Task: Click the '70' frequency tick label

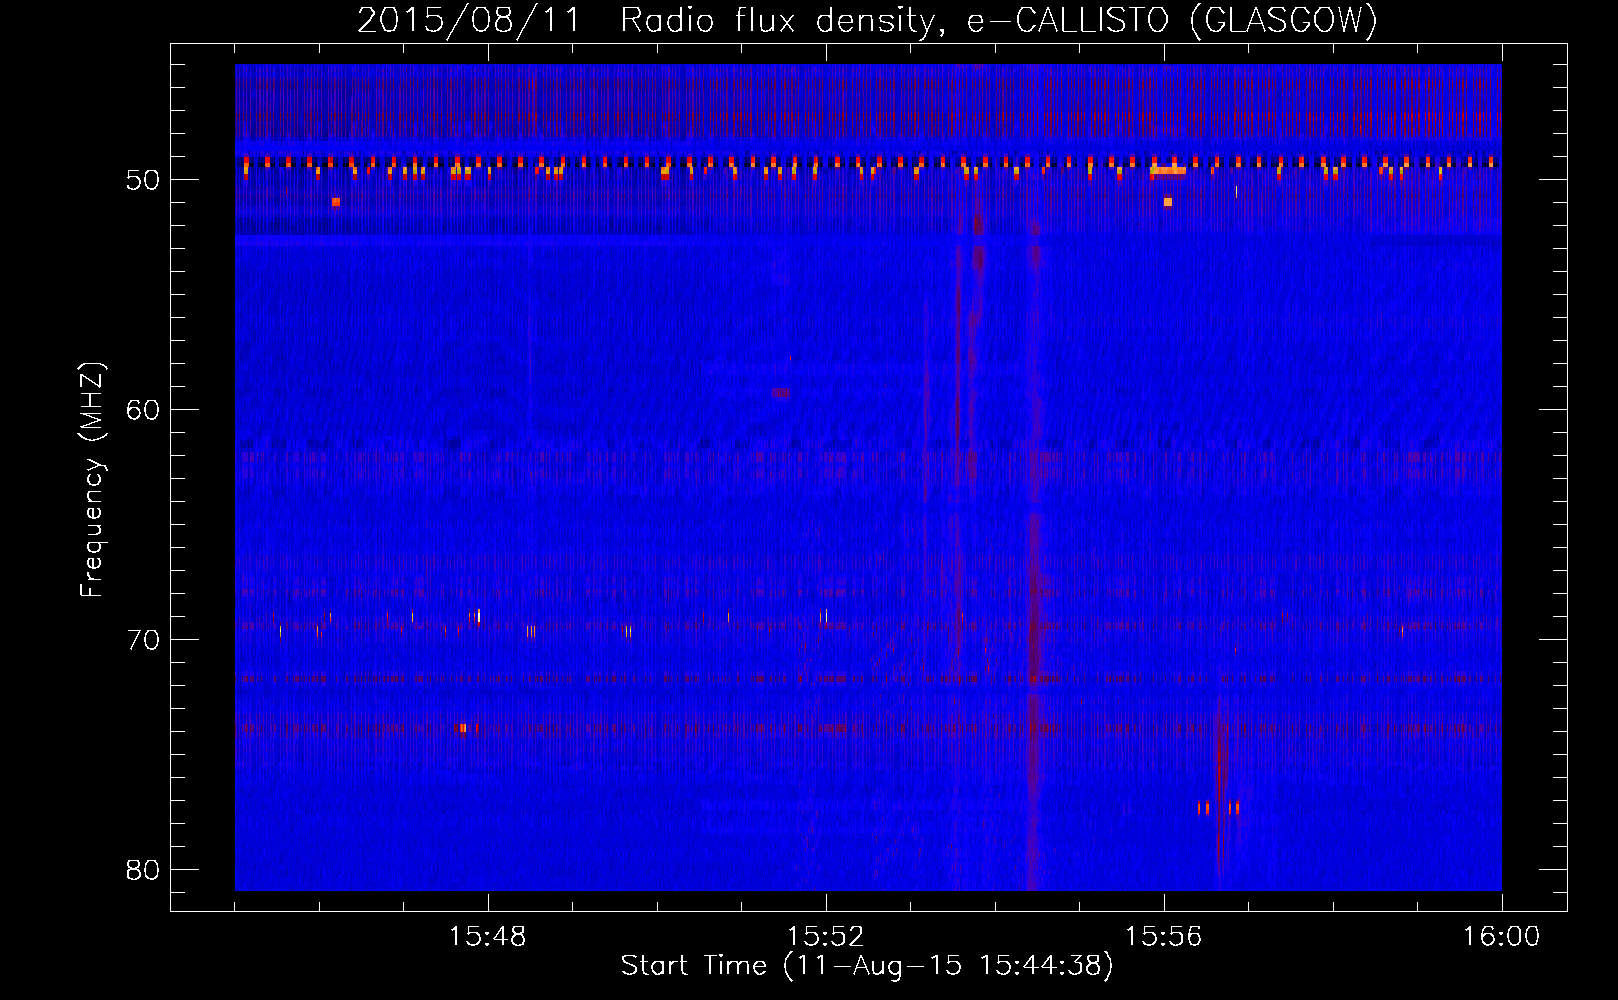Action: pos(143,640)
